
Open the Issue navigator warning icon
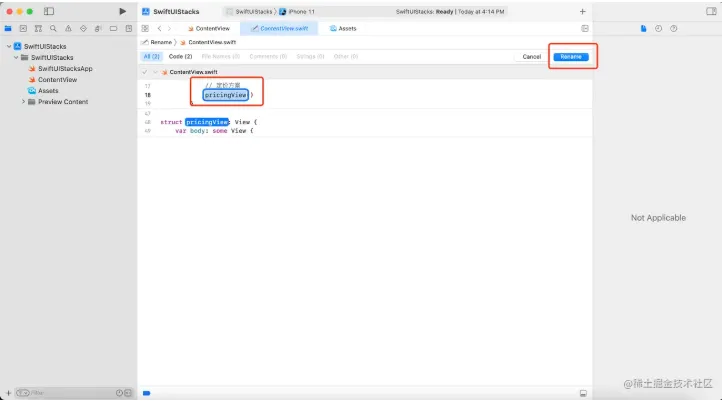tap(68, 29)
